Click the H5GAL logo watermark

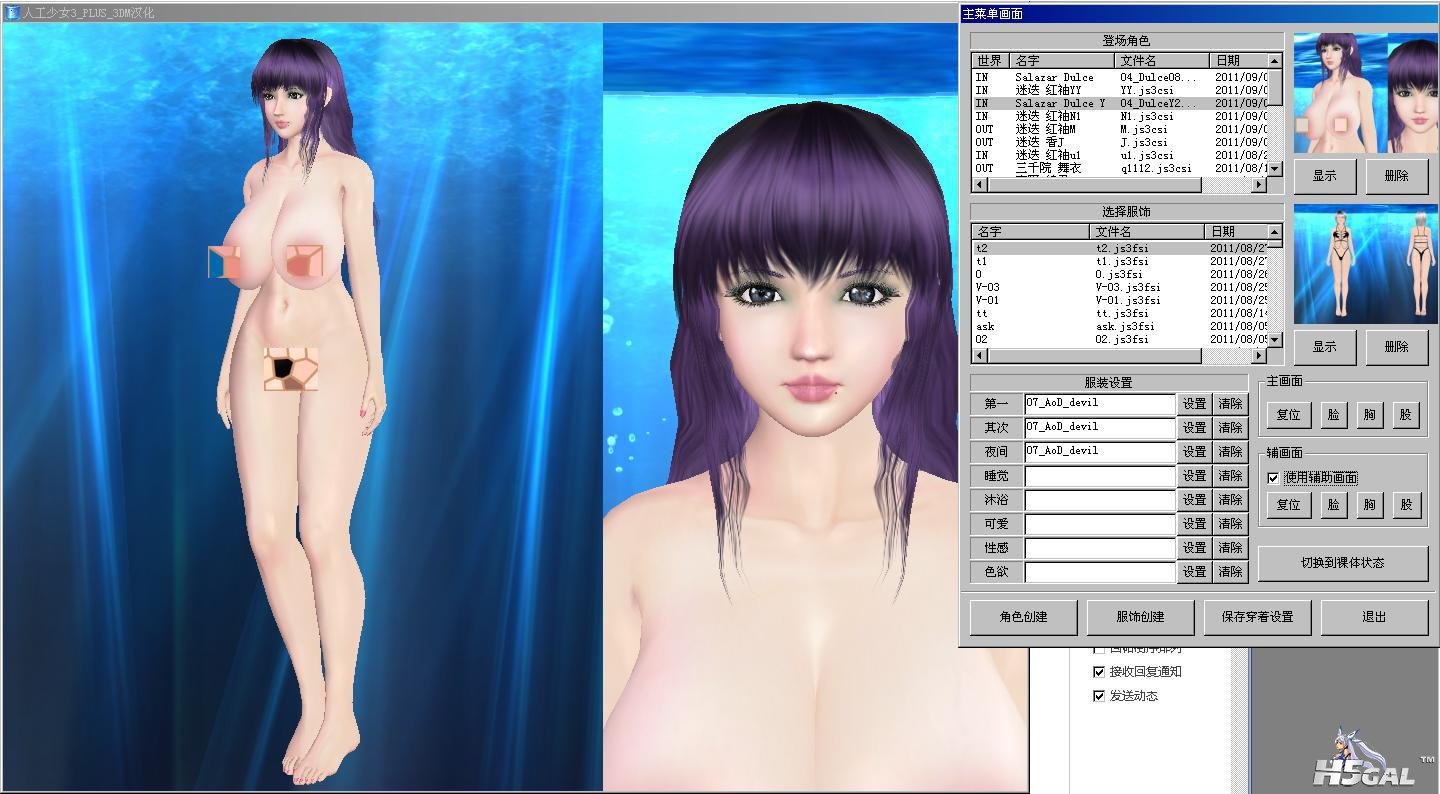pyautogui.click(x=1364, y=760)
